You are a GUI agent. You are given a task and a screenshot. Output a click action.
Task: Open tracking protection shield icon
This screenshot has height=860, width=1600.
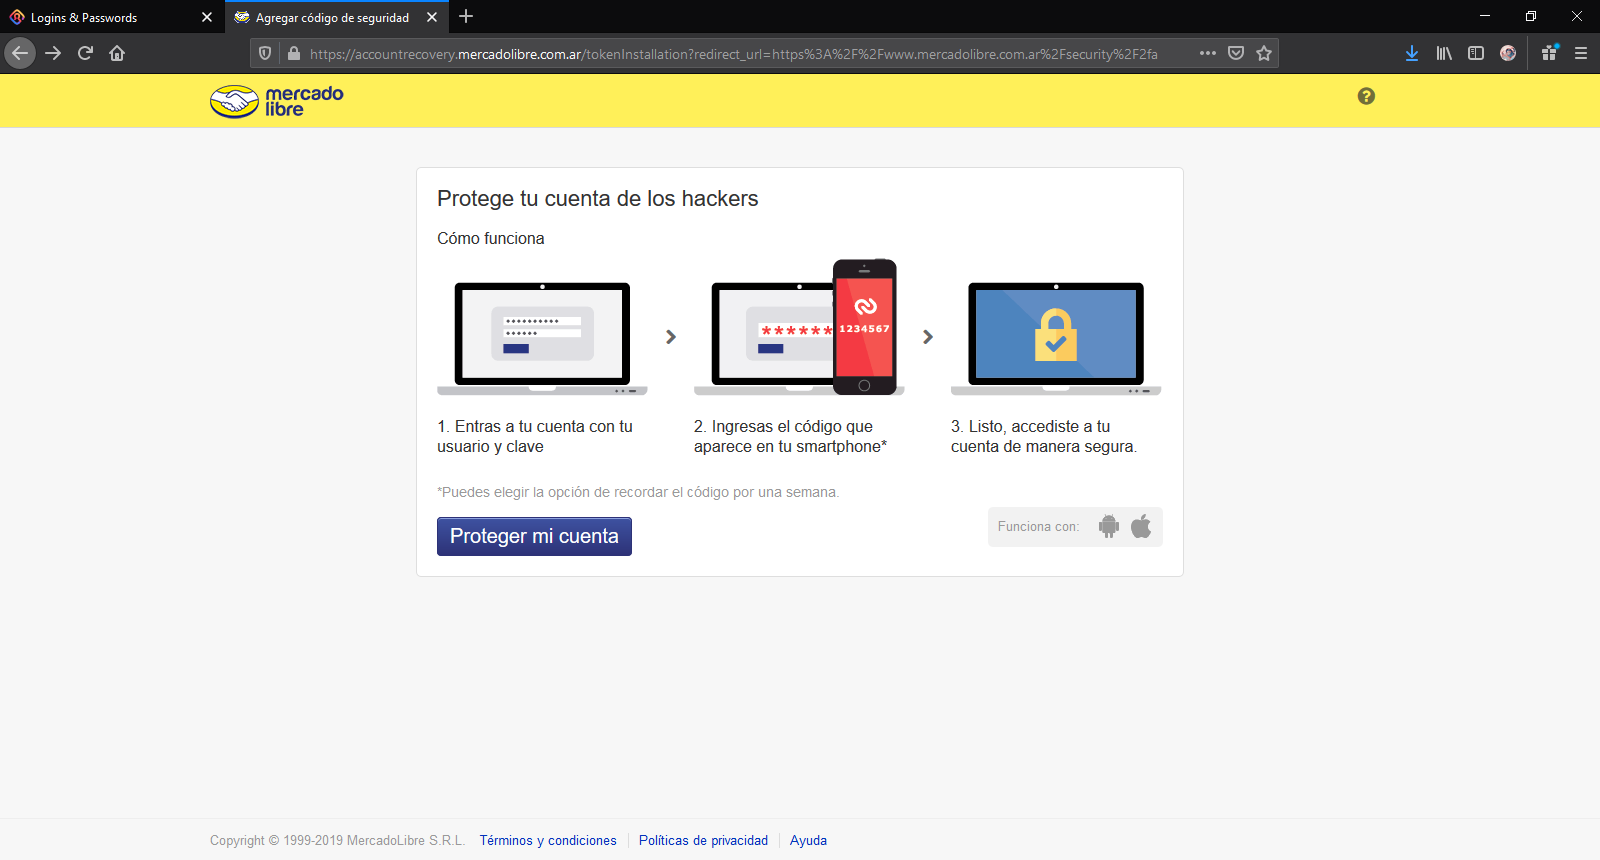(265, 53)
